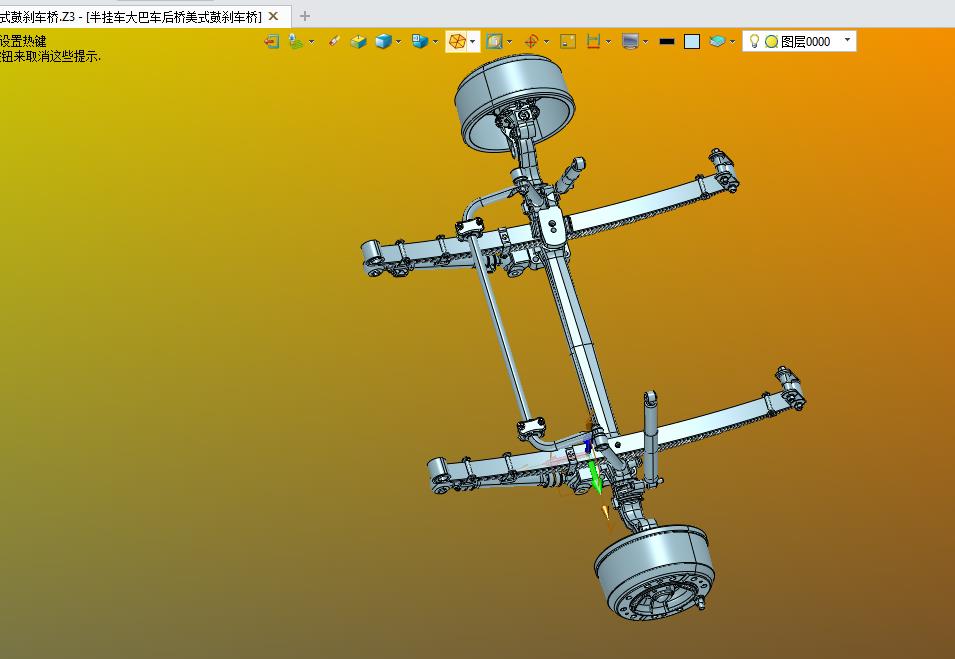Expand the layer manager icon dropdown
Viewport: 955px width, 659px height.
pos(732,41)
